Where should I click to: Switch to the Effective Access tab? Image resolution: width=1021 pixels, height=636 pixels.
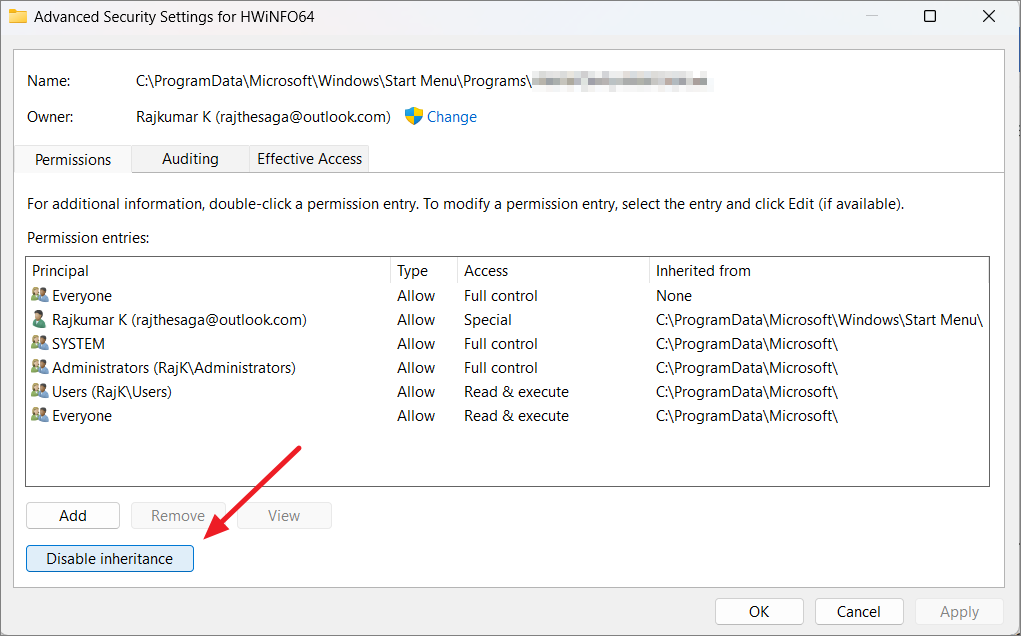click(308, 158)
